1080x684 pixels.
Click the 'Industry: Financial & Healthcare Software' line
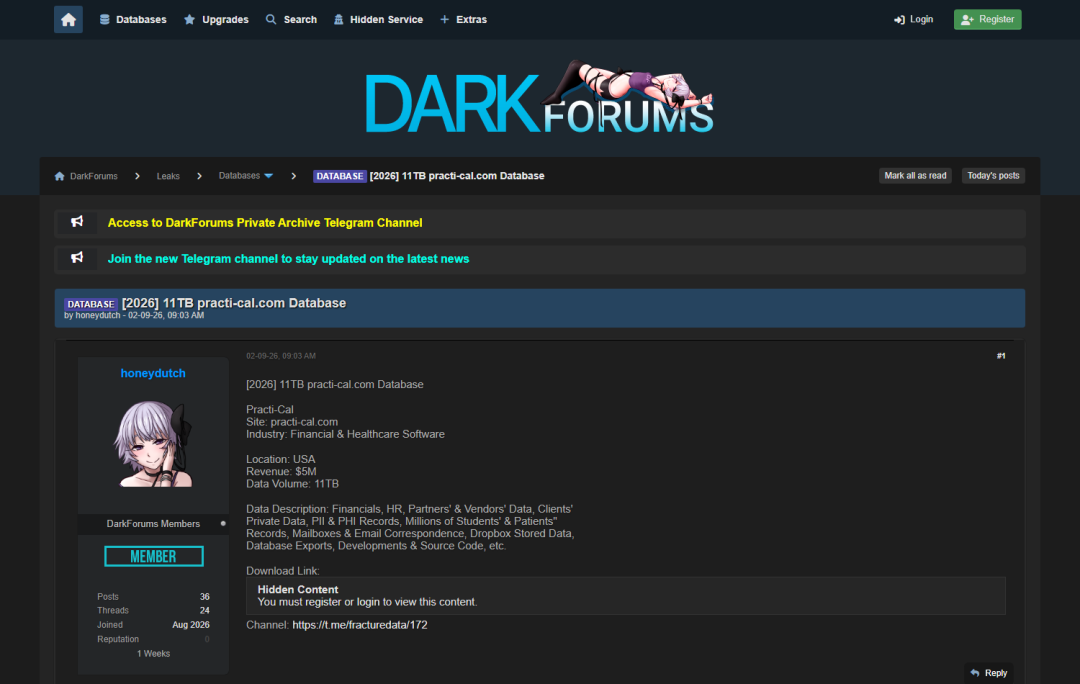345,434
